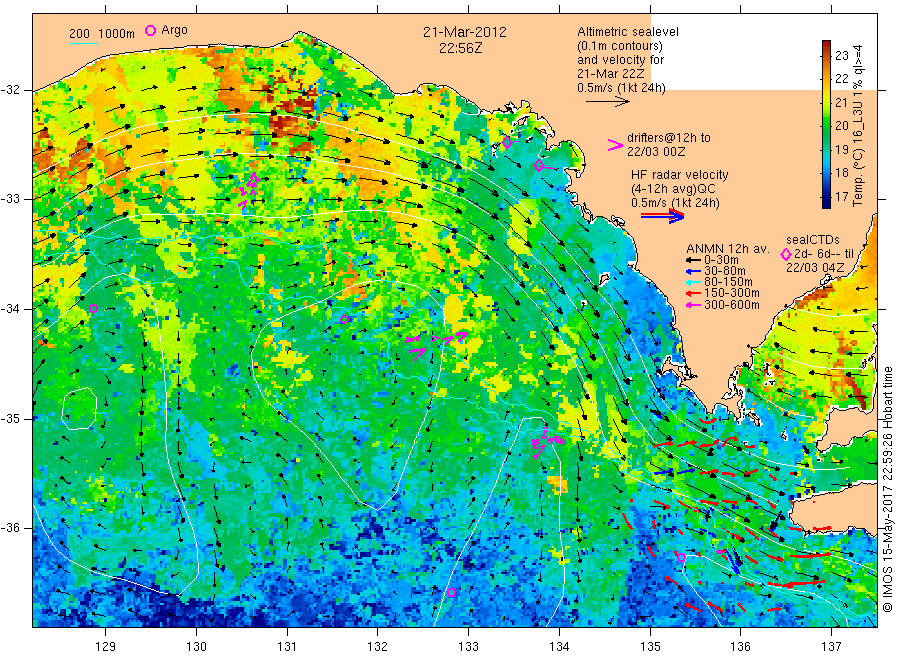Click the temperature color bar
The image size is (900, 660).
click(x=826, y=124)
